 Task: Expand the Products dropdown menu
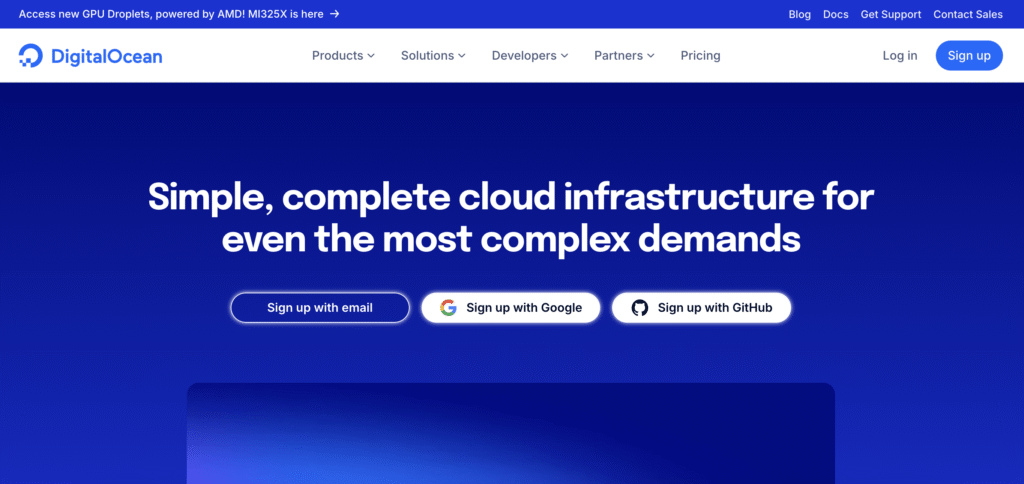tap(343, 56)
